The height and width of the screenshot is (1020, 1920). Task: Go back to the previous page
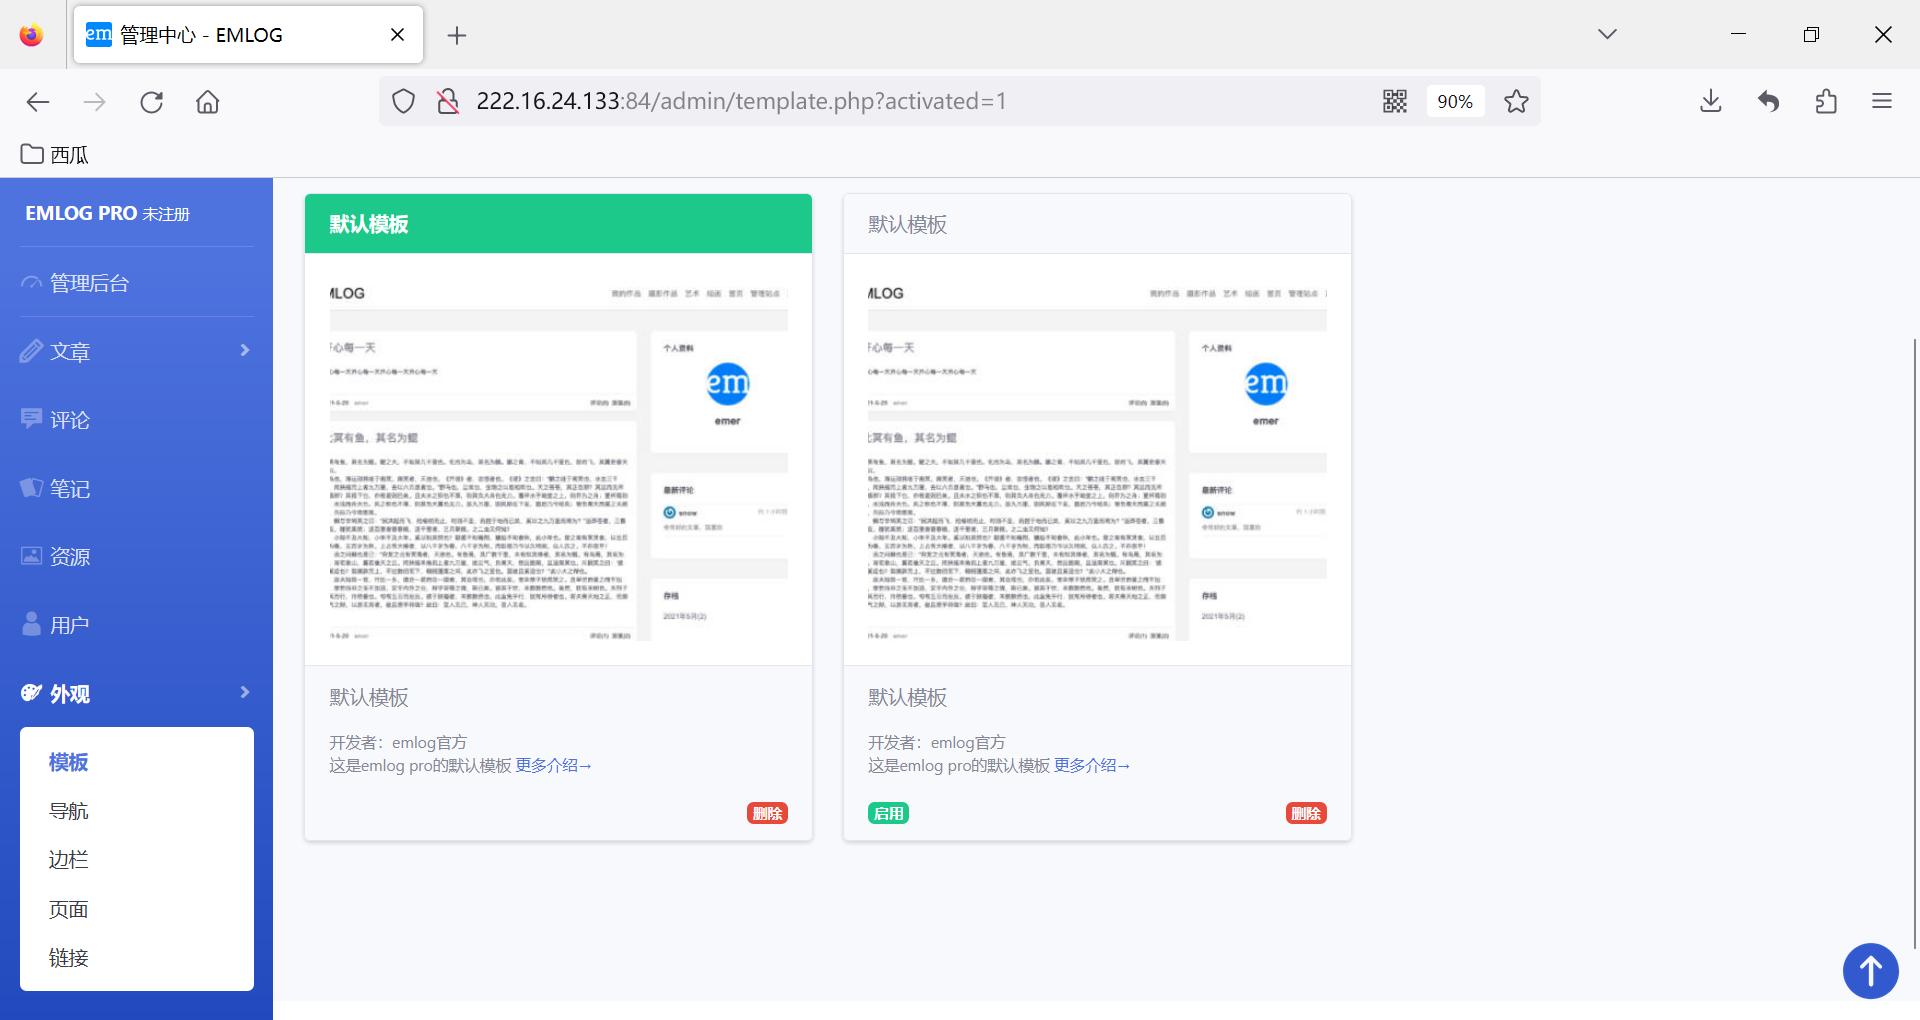coord(38,101)
